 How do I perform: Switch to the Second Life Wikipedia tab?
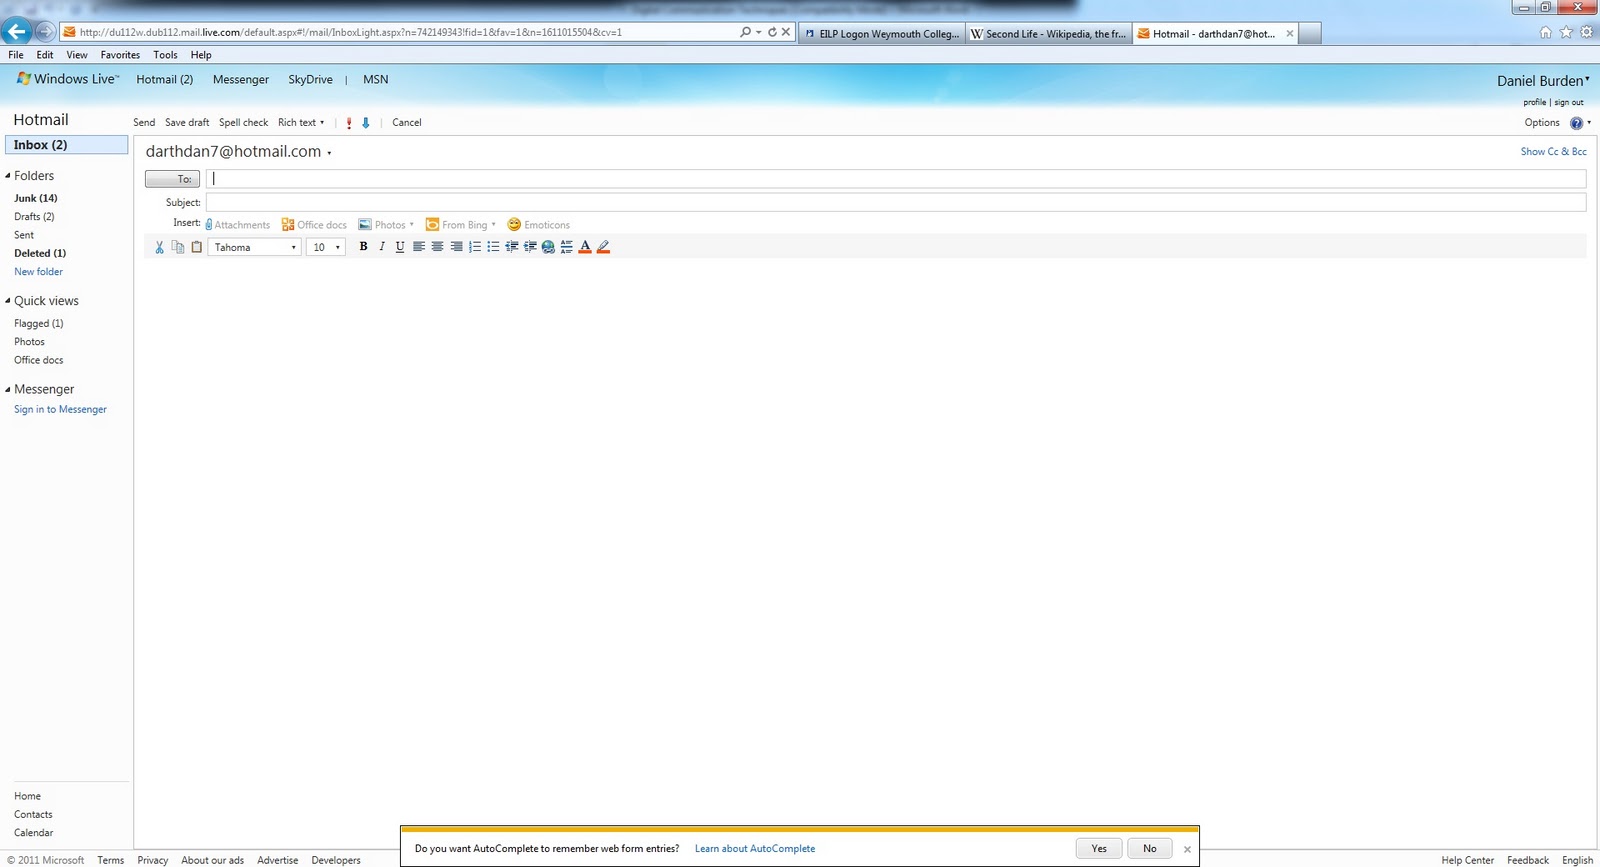[x=1049, y=34]
